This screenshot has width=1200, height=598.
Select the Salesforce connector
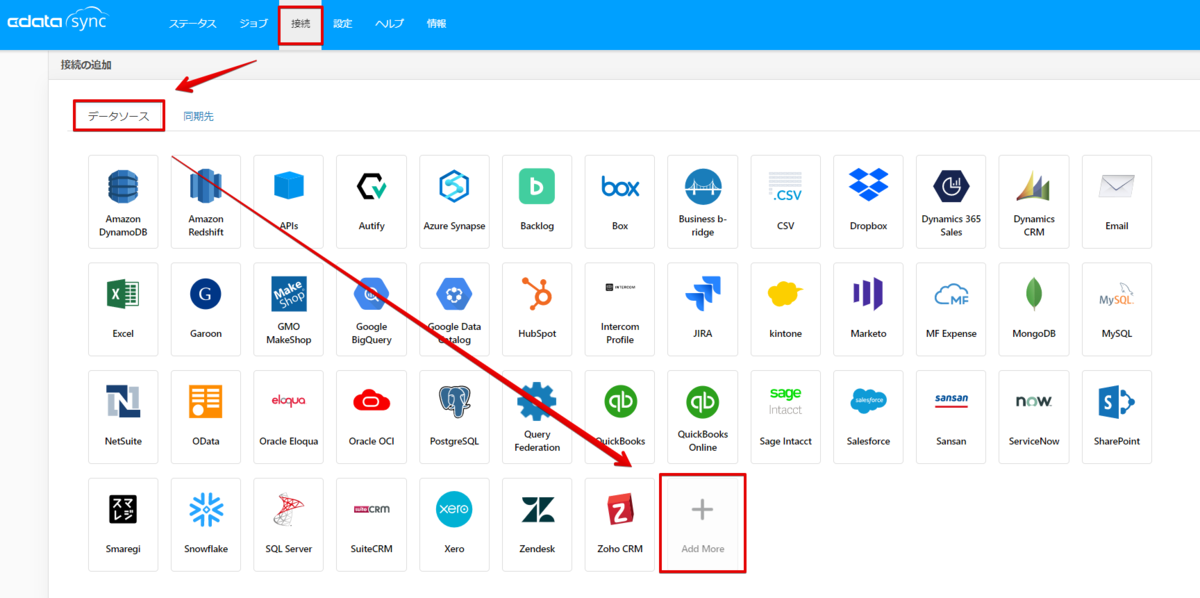(868, 417)
